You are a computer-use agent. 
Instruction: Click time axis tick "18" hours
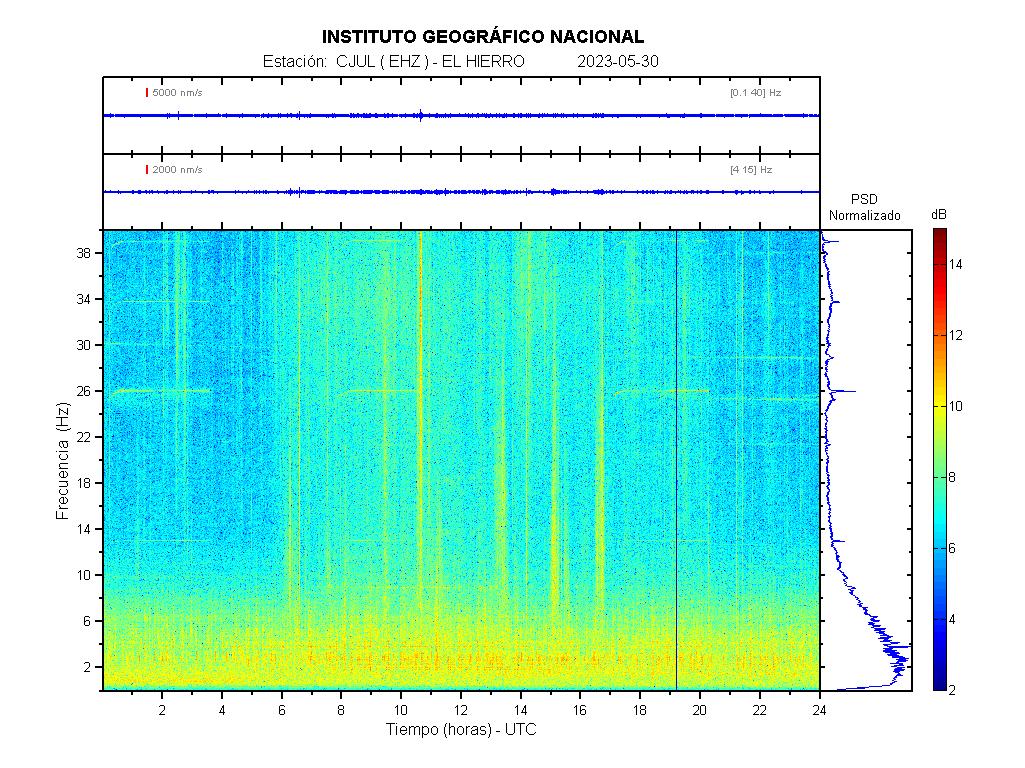pyautogui.click(x=640, y=710)
